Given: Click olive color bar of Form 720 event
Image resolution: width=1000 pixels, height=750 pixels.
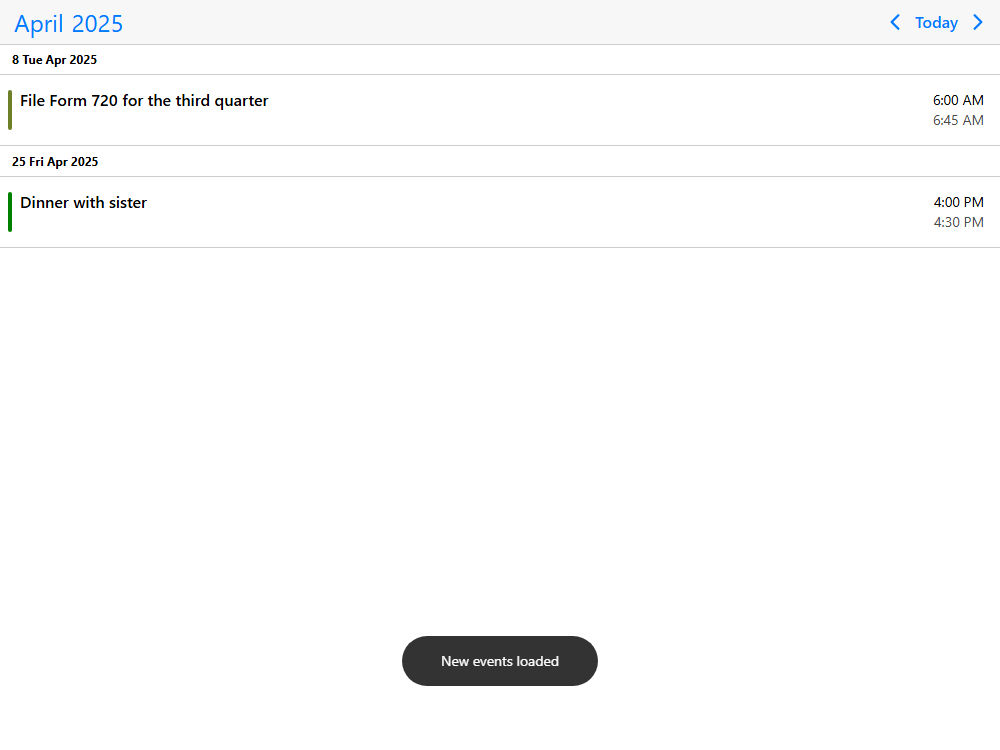Looking at the screenshot, I should point(10,110).
